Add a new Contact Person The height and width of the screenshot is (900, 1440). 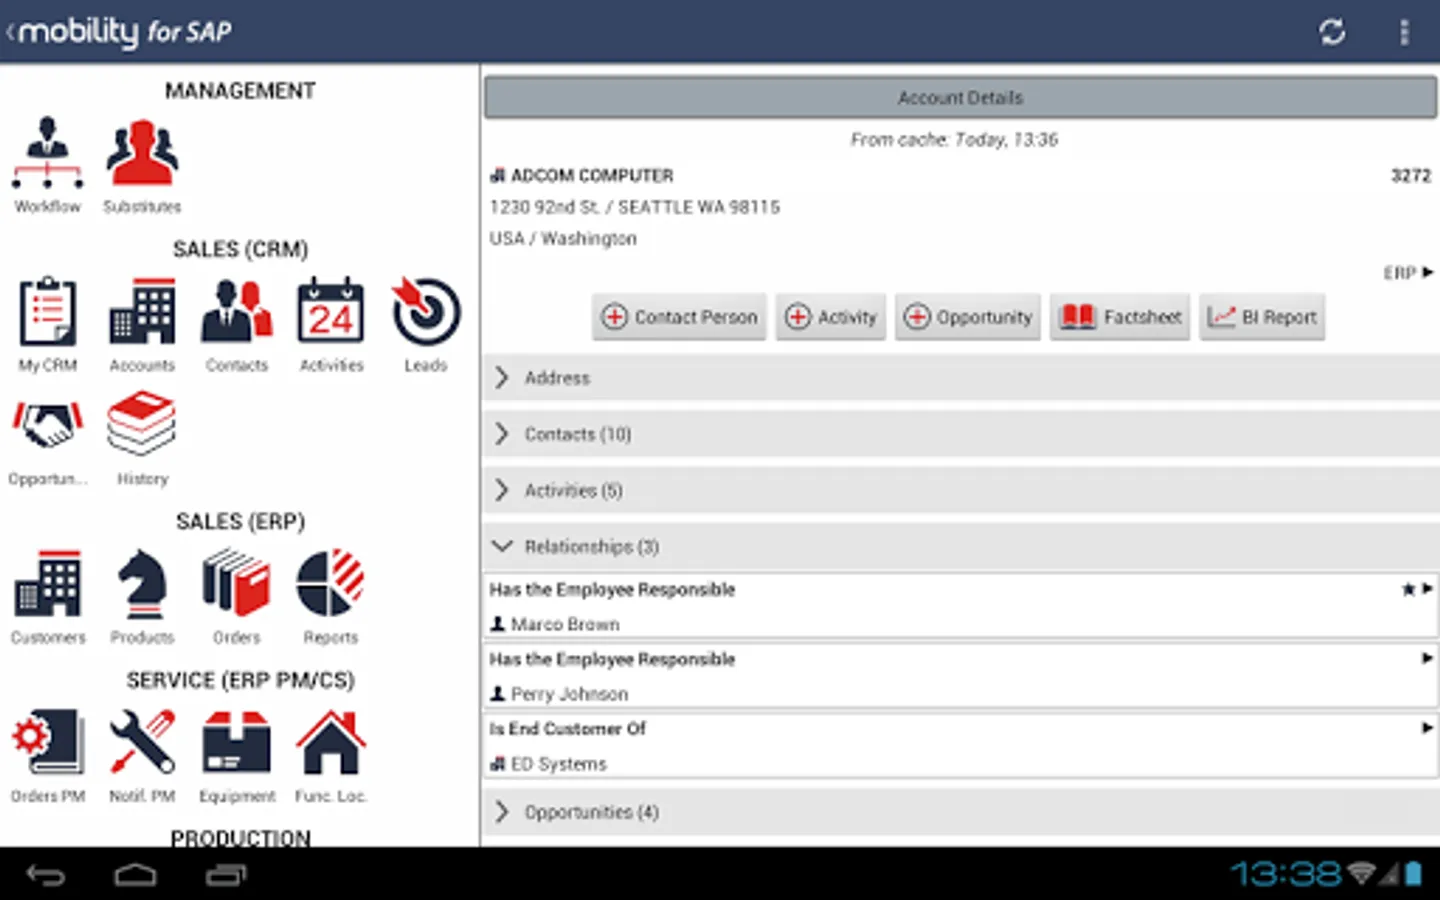[679, 317]
